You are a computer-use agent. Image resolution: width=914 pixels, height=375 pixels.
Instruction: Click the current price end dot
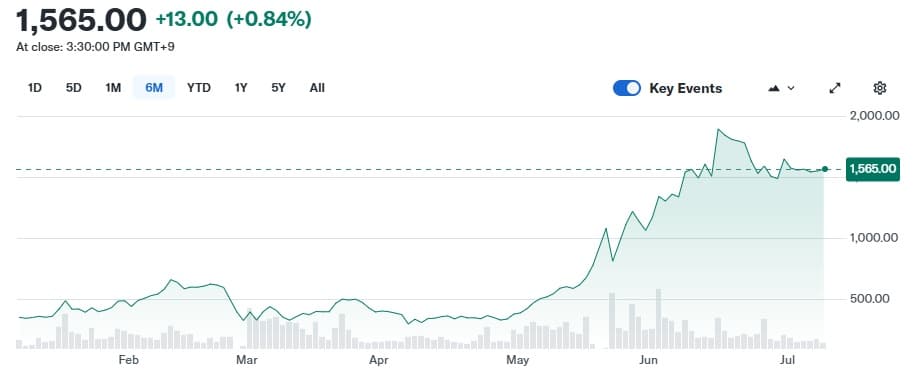coord(824,169)
